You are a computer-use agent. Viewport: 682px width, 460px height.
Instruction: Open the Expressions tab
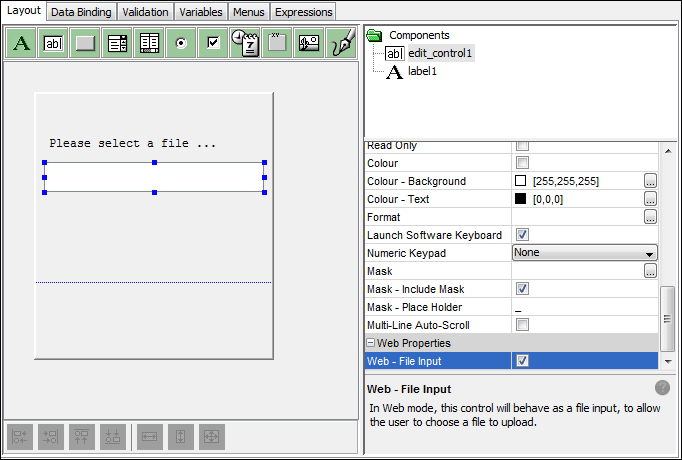point(302,11)
